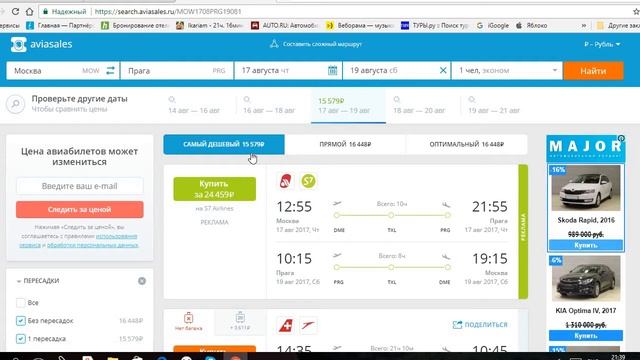The height and width of the screenshot is (360, 640).
Task: Toggle the 1 пересадка checkbox
Action: coord(20,339)
